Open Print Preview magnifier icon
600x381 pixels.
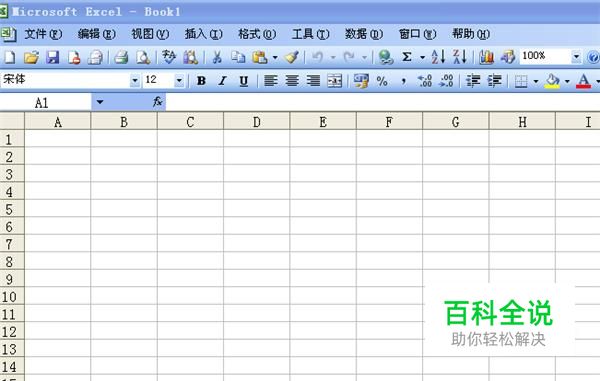(143, 57)
